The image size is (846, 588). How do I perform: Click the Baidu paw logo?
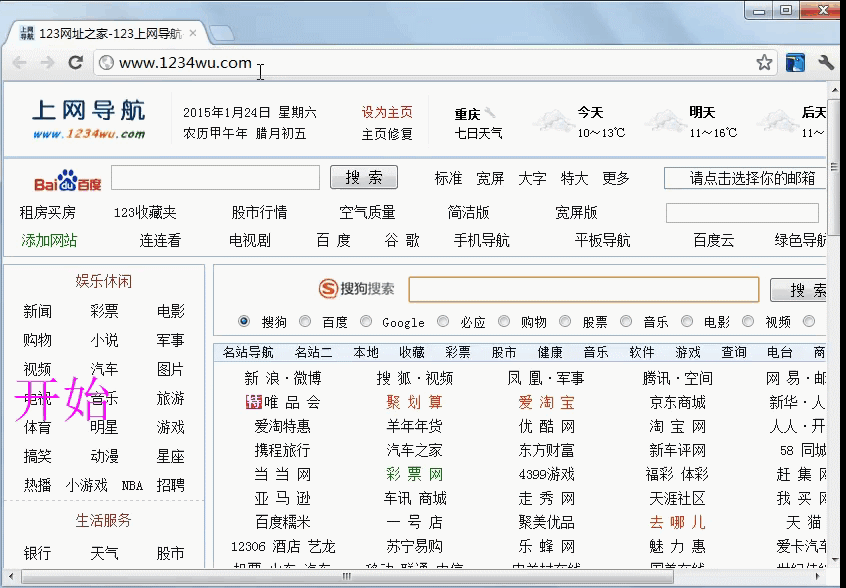pos(67,180)
